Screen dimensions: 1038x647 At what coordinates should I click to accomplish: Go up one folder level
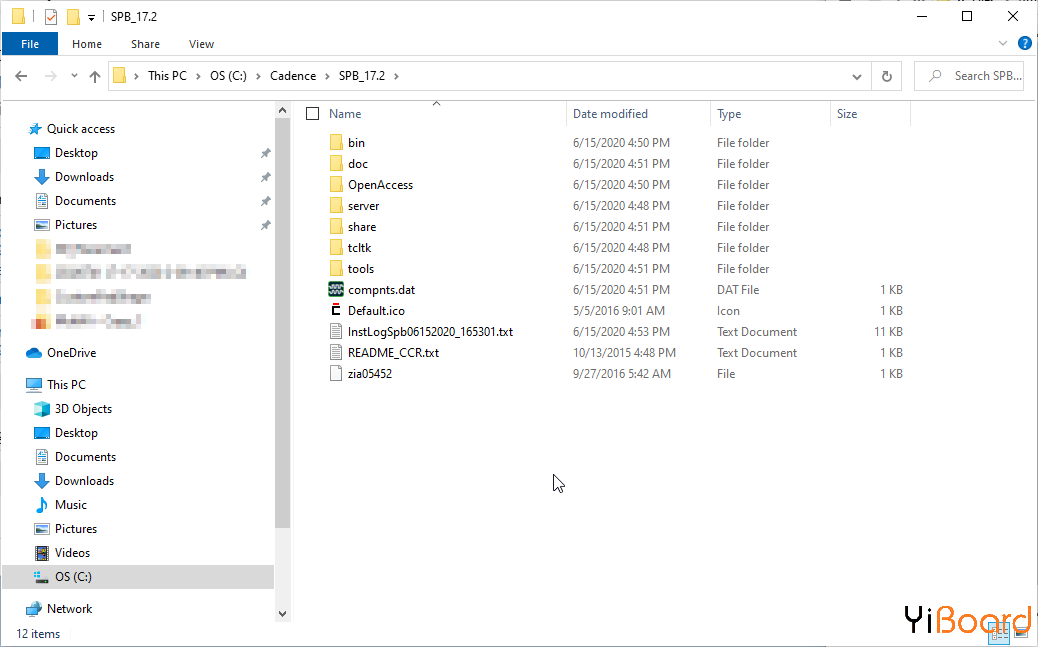95,76
